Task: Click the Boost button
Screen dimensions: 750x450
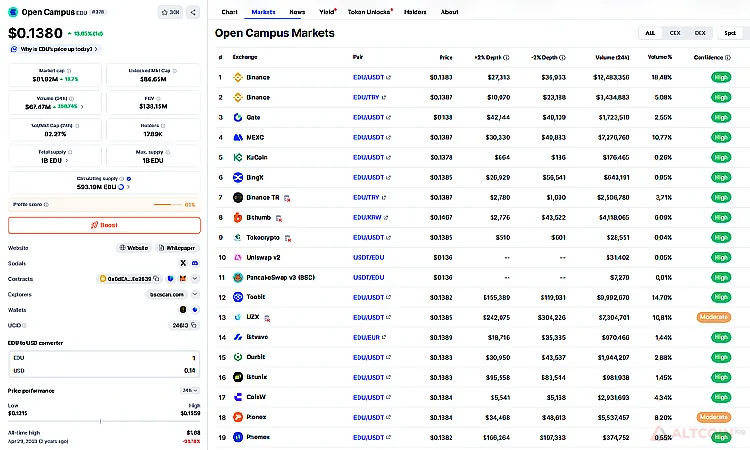Action: point(104,225)
